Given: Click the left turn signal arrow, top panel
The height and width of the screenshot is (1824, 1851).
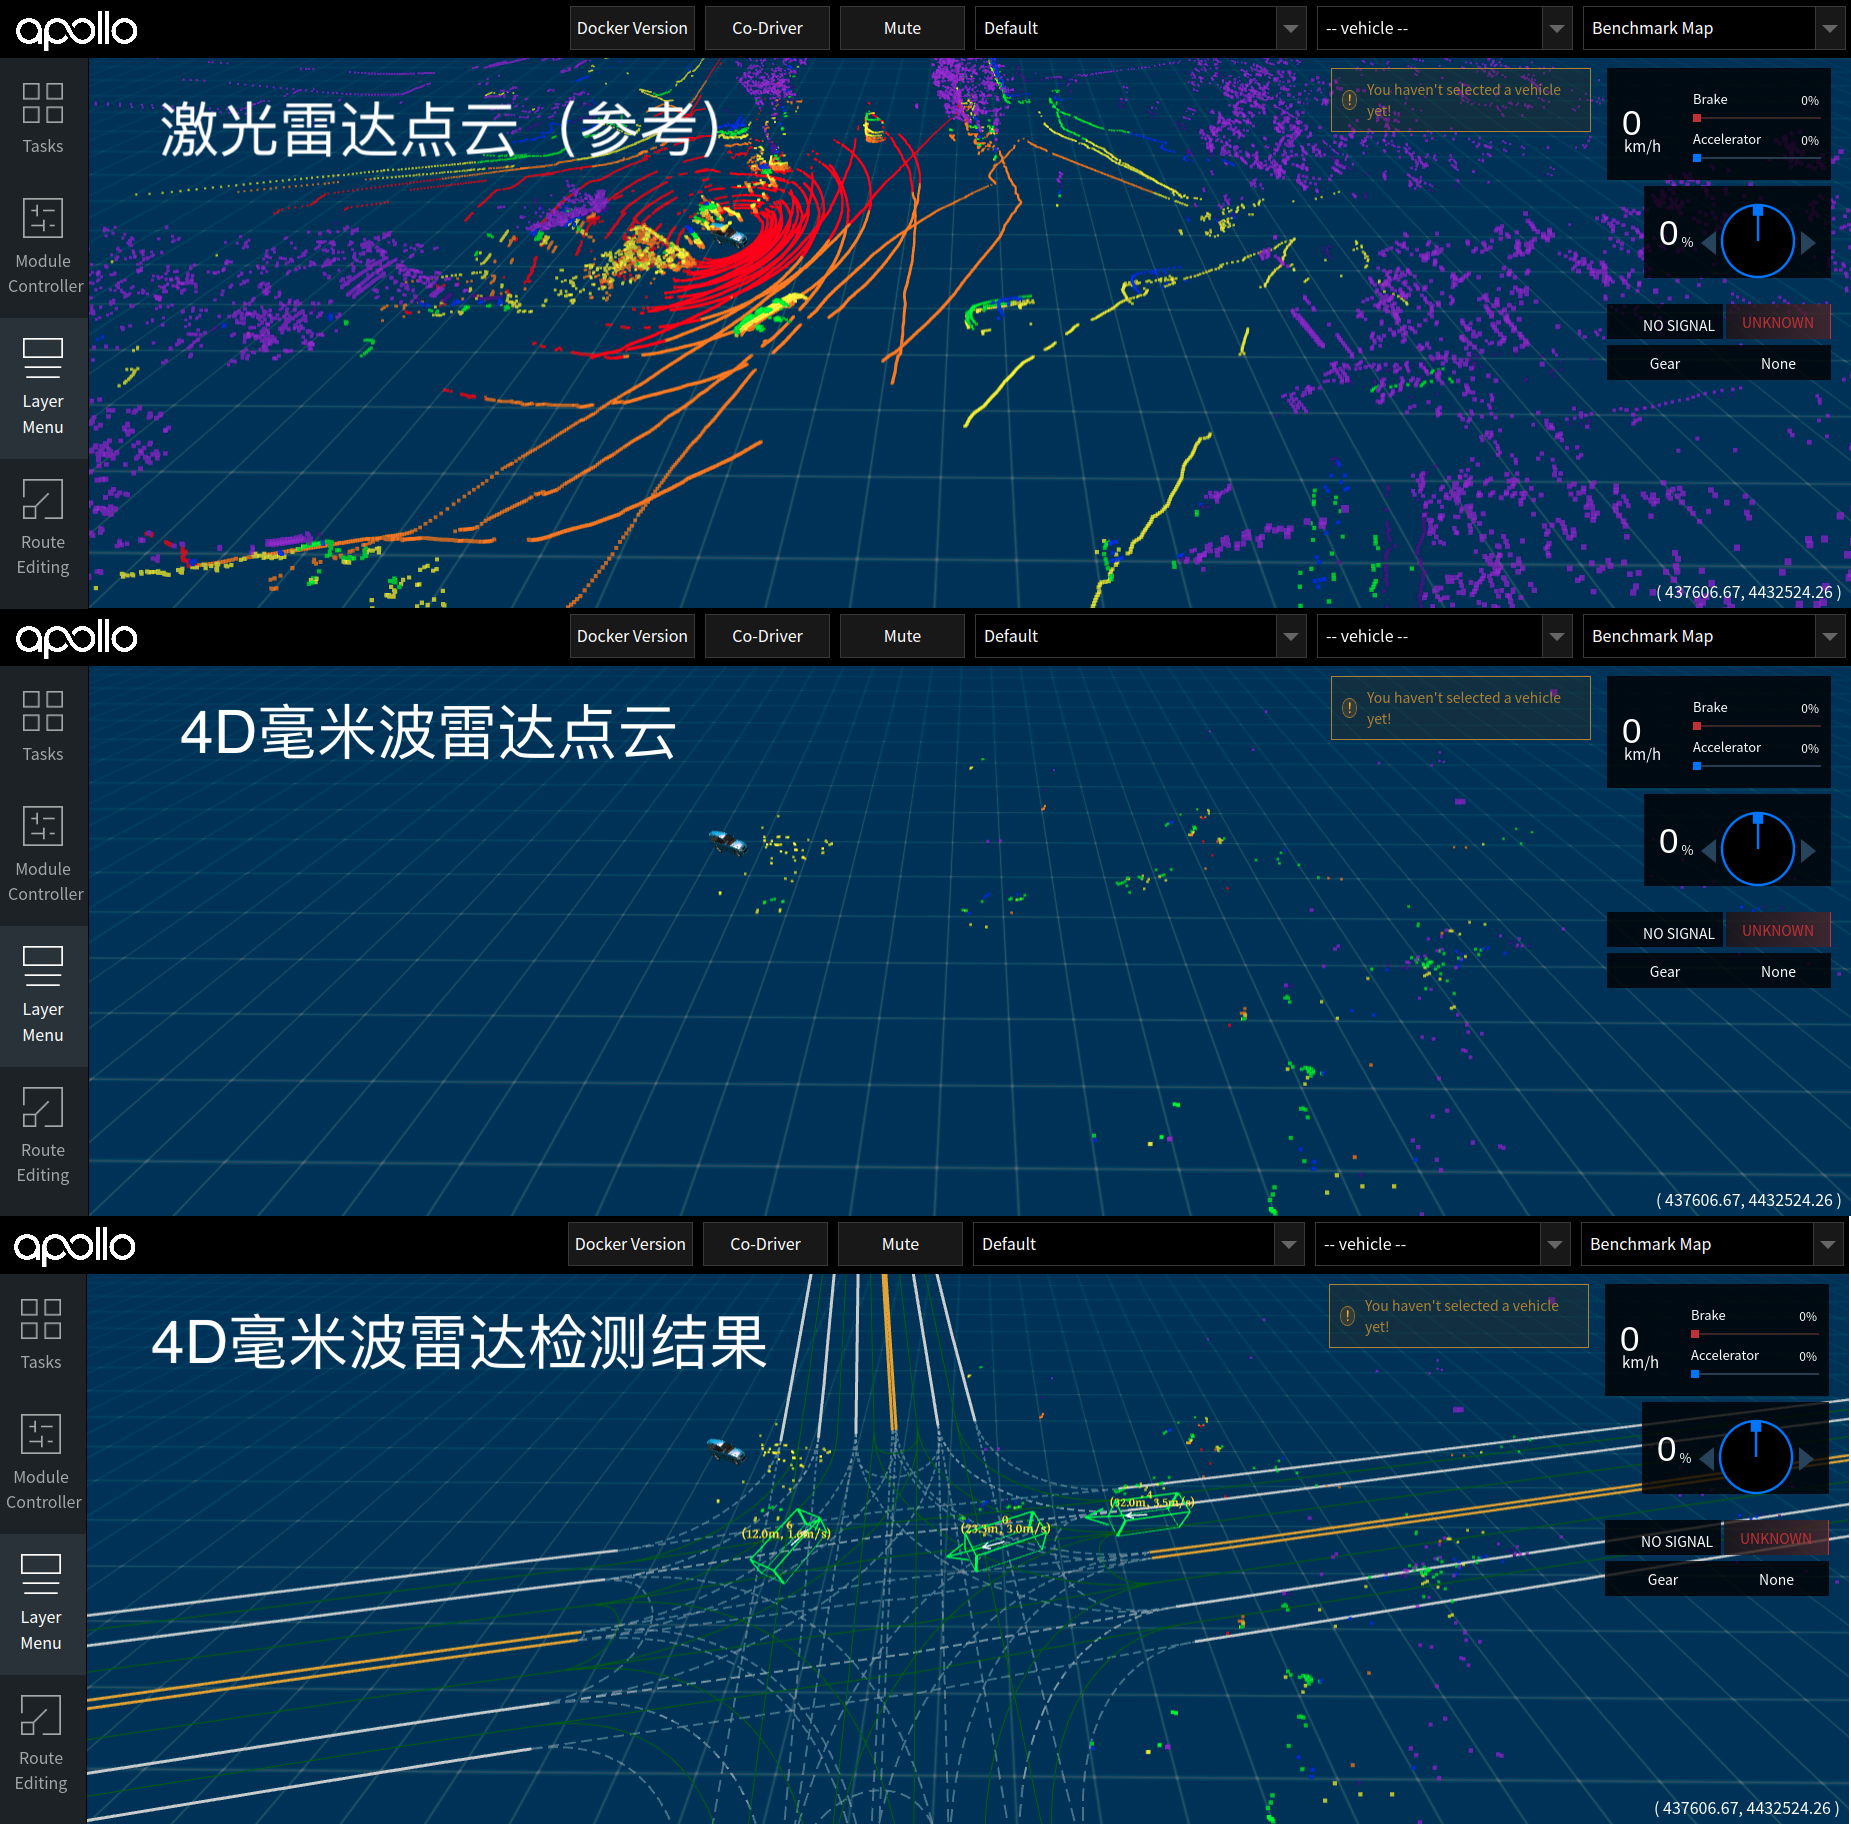Looking at the screenshot, I should tap(1709, 242).
